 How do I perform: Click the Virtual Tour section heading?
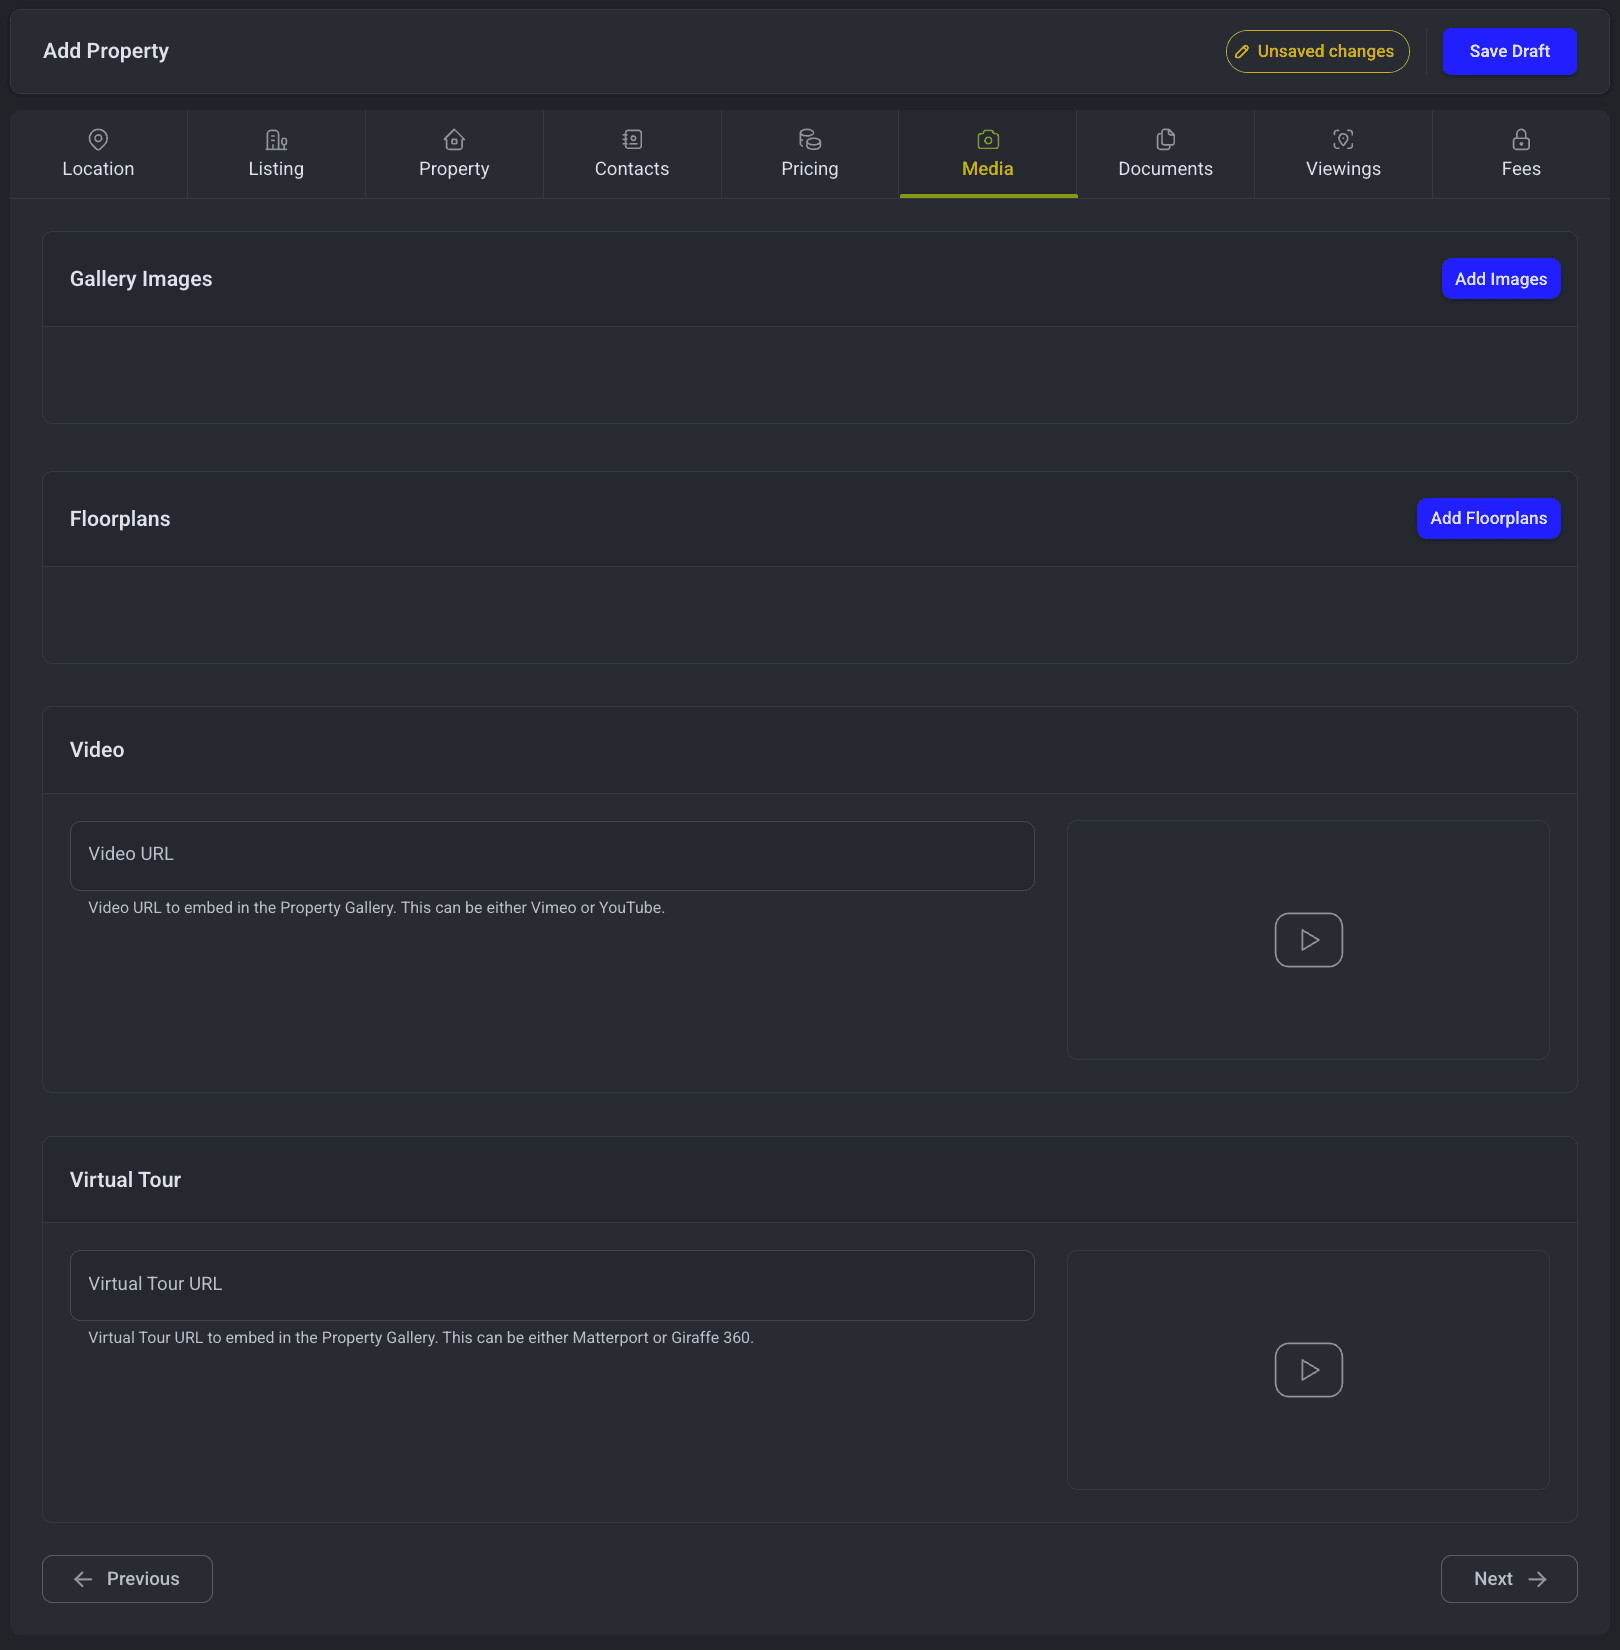click(x=125, y=1180)
